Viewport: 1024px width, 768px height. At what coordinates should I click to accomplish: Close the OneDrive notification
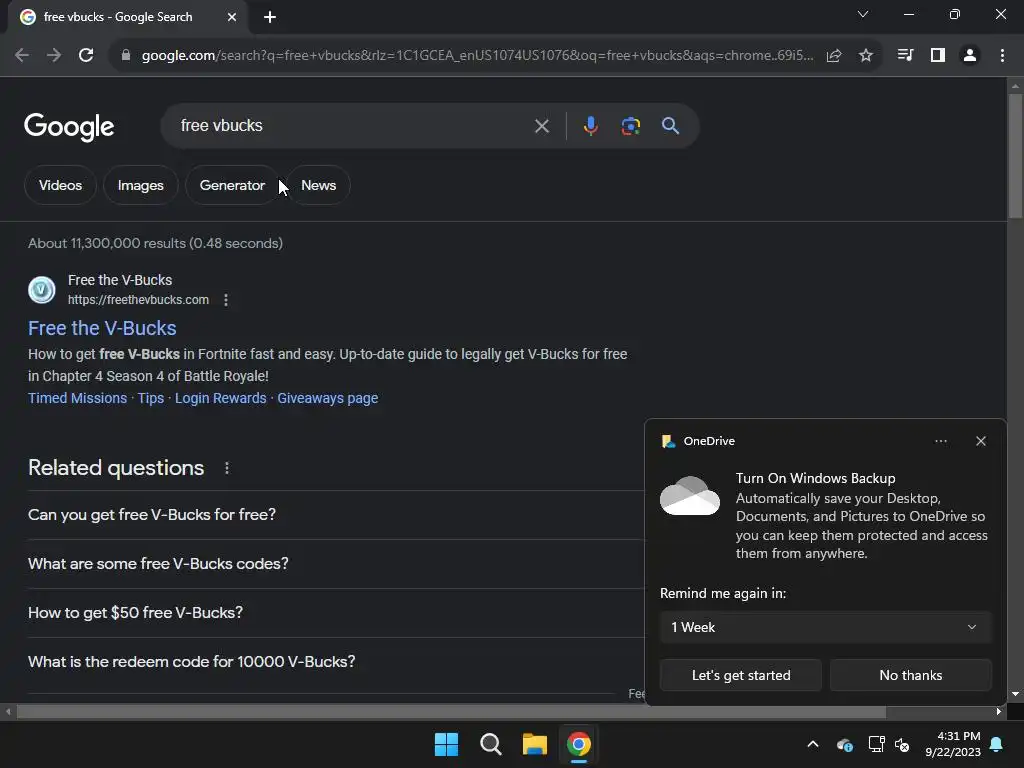tap(980, 441)
